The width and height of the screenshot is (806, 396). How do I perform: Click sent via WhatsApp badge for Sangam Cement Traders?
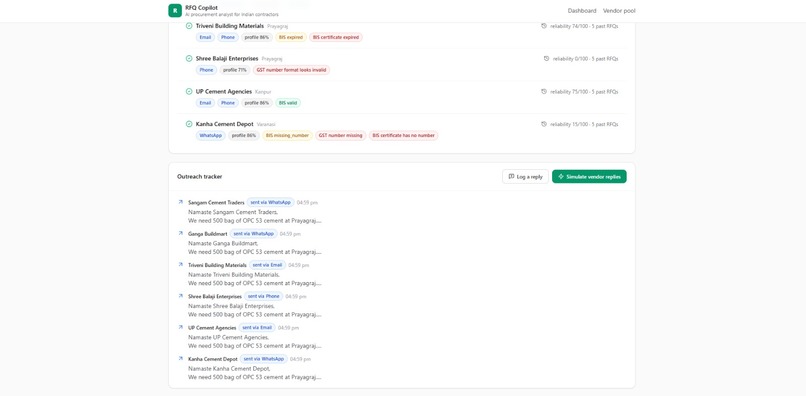tap(270, 203)
